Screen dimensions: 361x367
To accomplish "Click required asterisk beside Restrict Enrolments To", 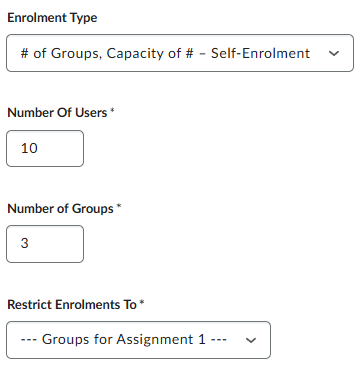I will pyautogui.click(x=142, y=302).
